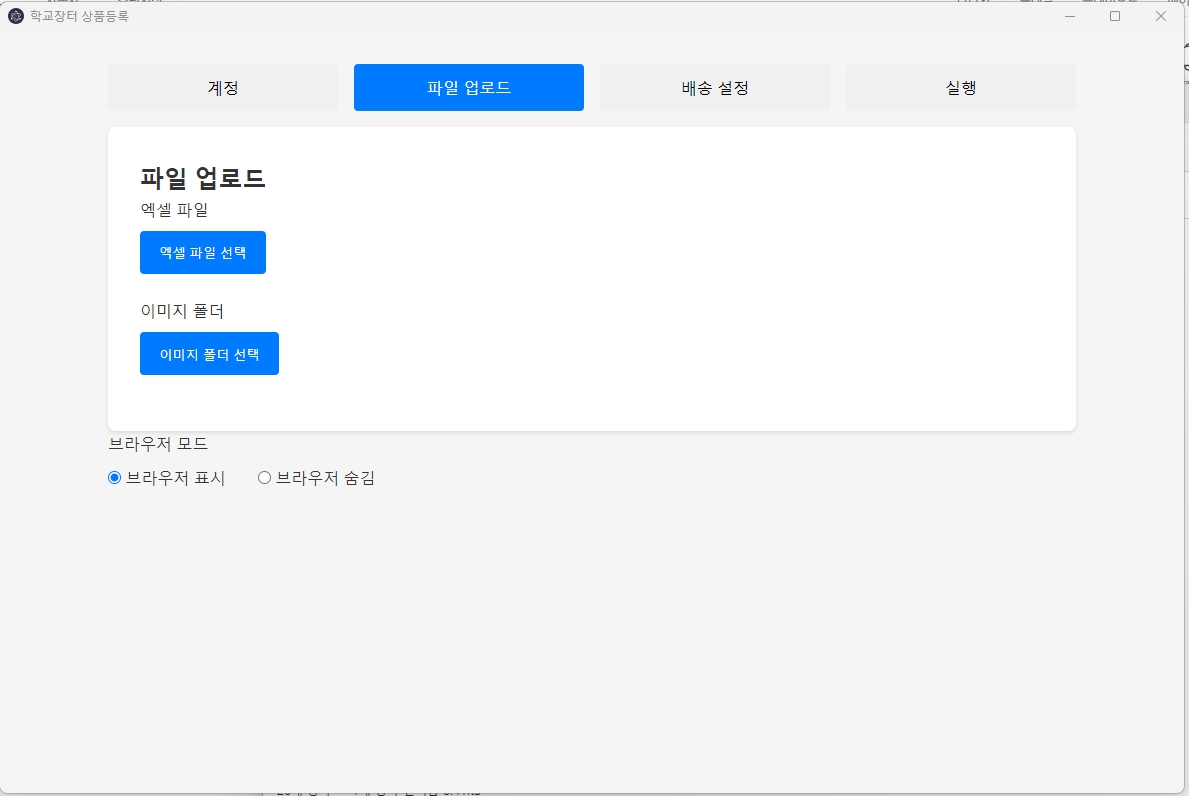Click the 학교장터 app icon in title bar
1189x796 pixels.
click(x=16, y=16)
